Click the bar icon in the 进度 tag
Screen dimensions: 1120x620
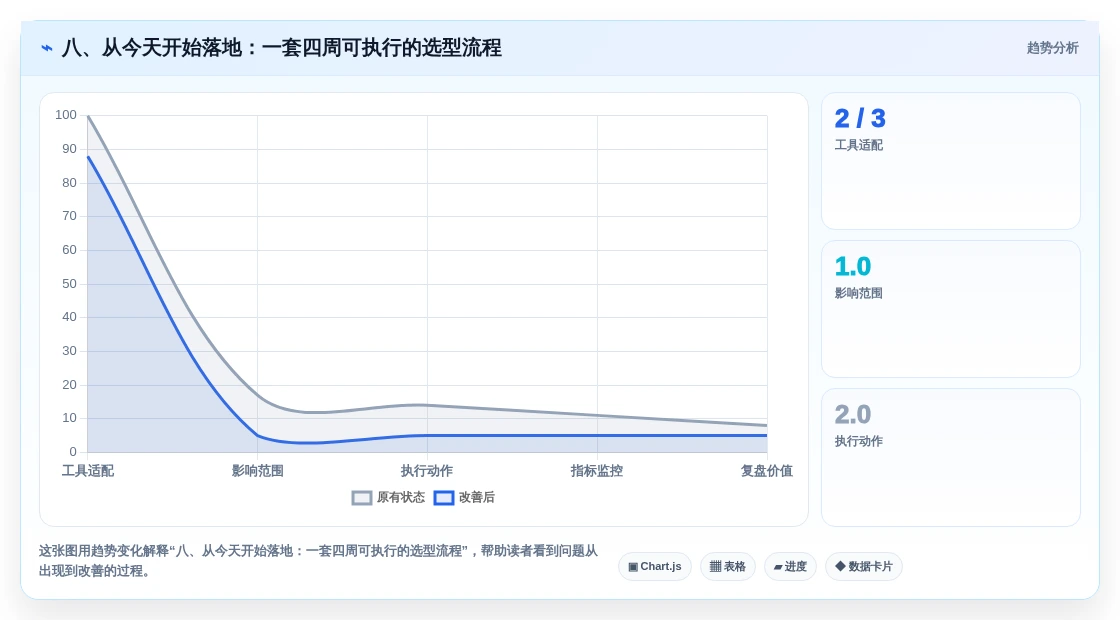[x=778, y=567]
